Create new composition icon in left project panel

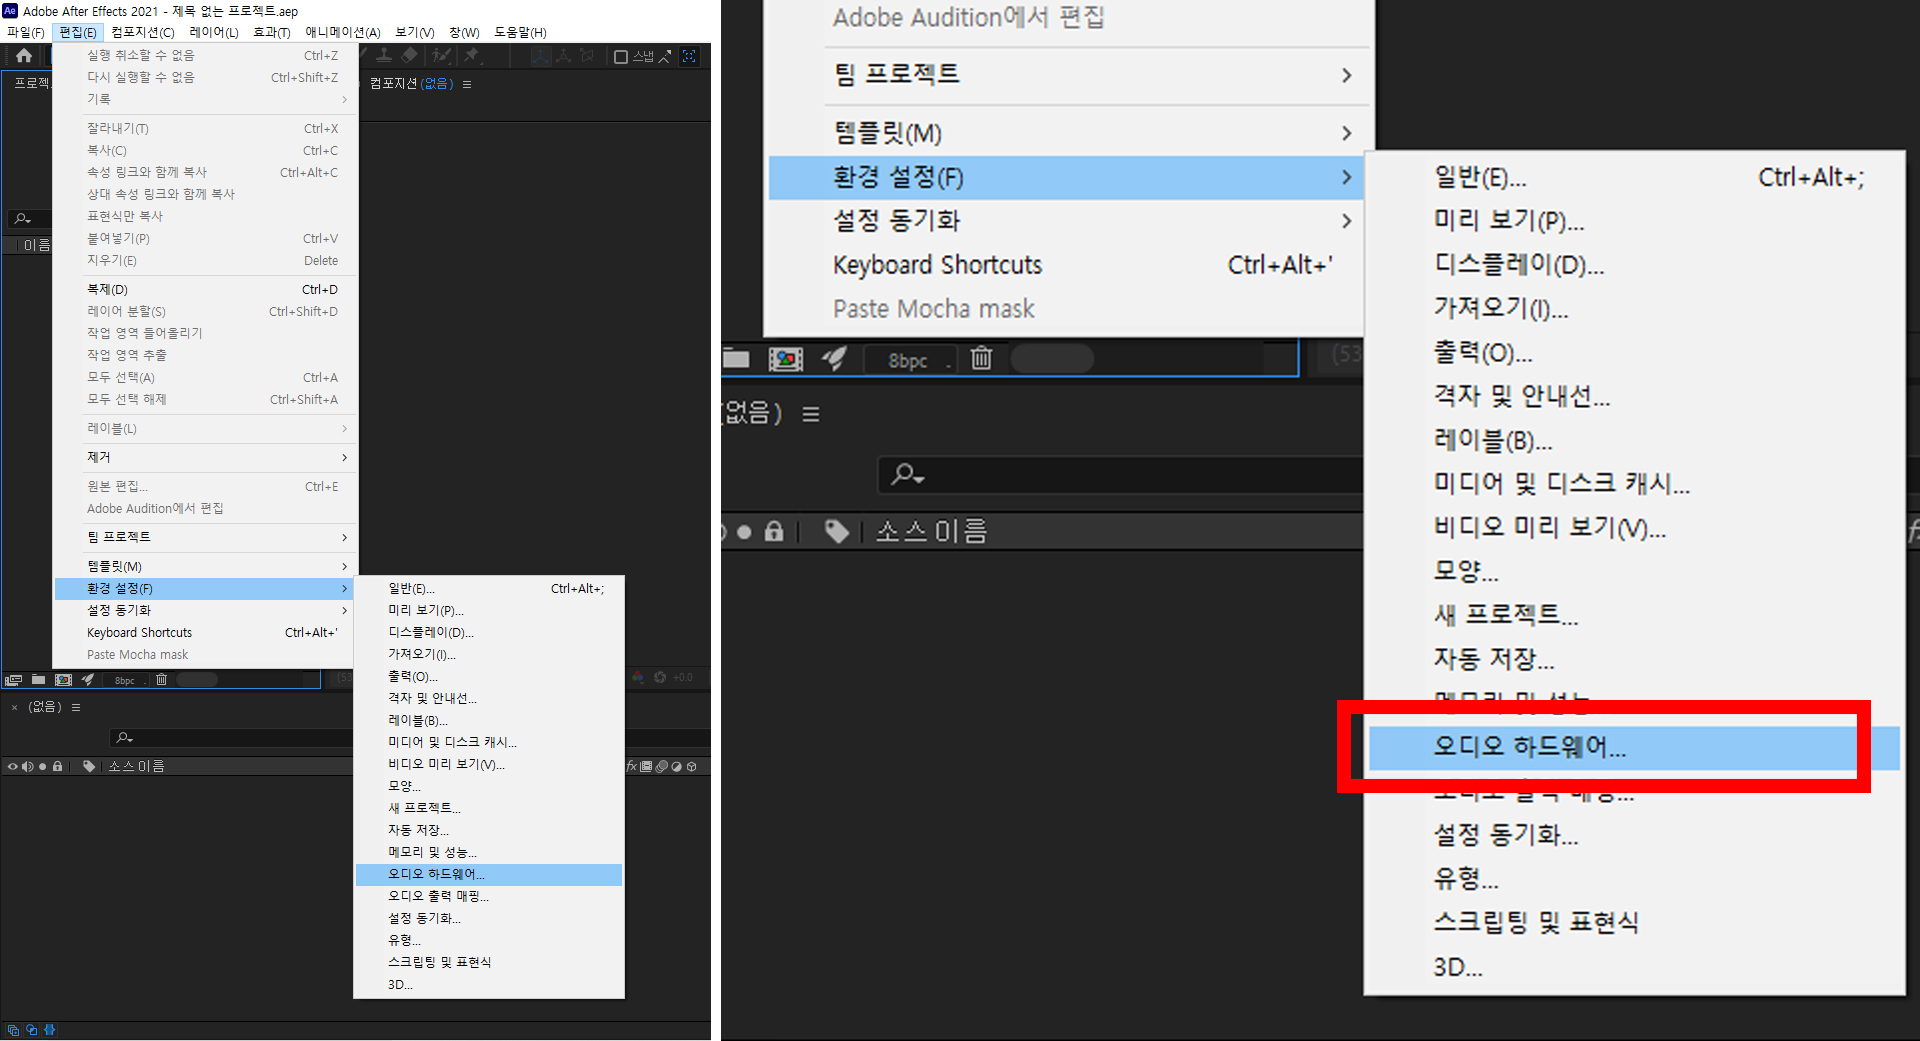pos(63,679)
